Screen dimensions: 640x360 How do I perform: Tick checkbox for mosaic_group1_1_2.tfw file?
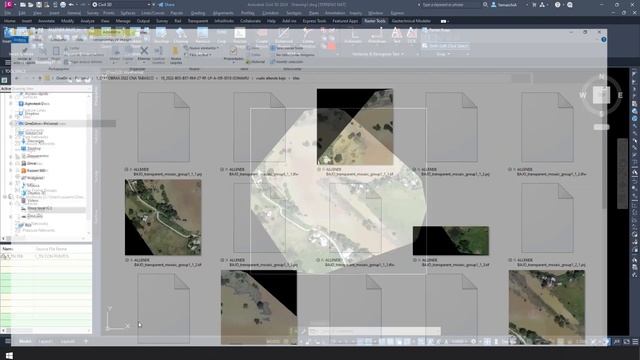[510, 169]
